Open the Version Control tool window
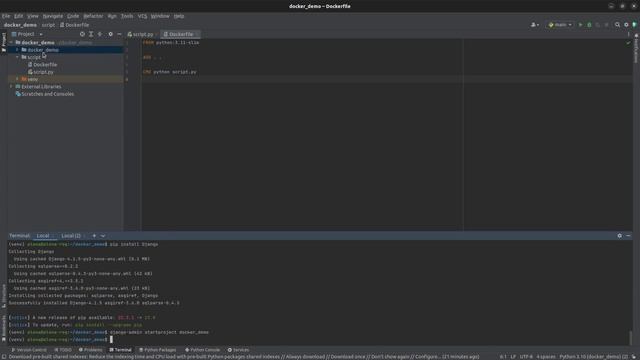 29,350
